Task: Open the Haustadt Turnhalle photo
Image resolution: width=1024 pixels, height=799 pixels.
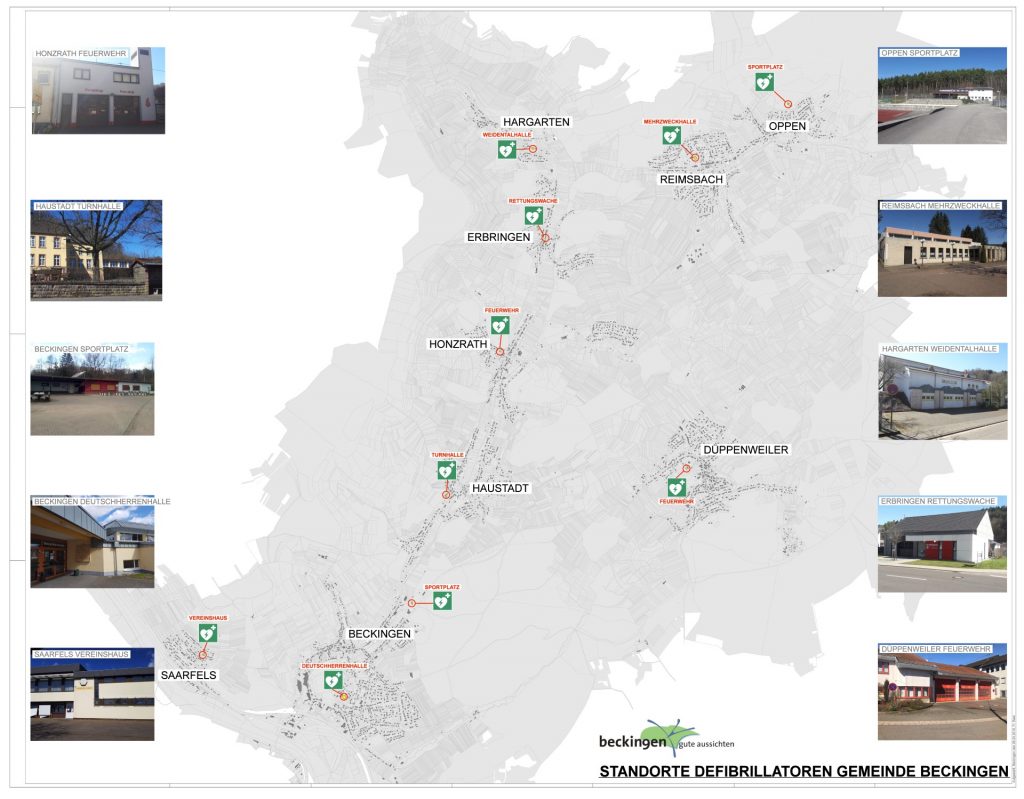Action: [x=96, y=250]
